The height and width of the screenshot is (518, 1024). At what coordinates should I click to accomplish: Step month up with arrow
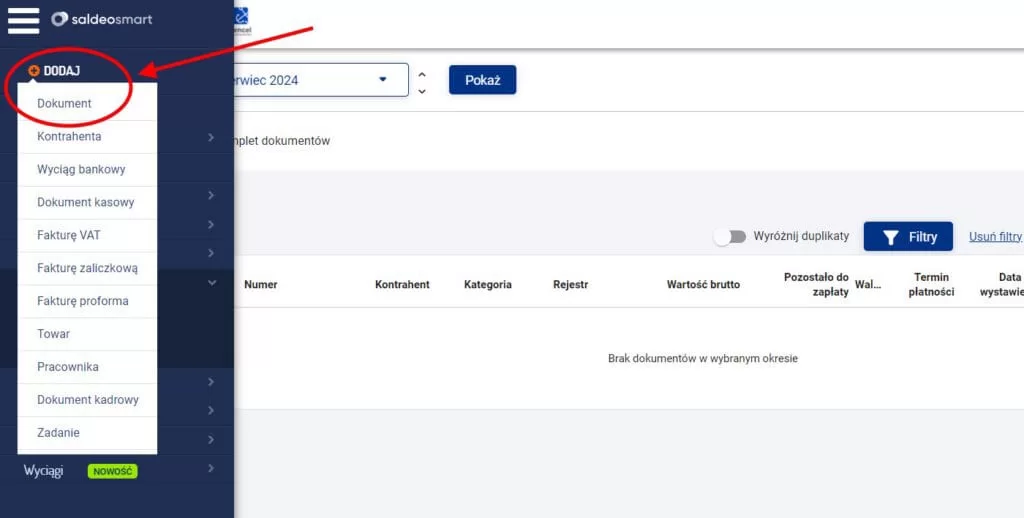point(422,73)
